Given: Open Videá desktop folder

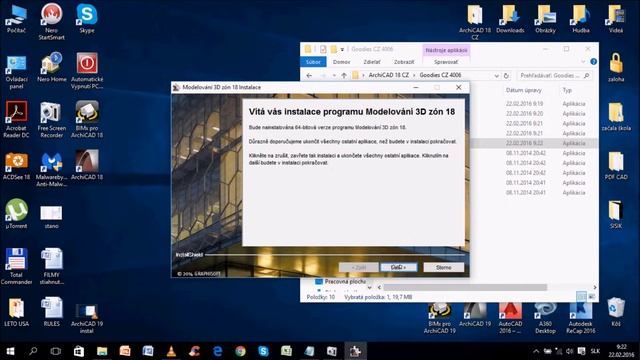Looking at the screenshot, I should 616,19.
